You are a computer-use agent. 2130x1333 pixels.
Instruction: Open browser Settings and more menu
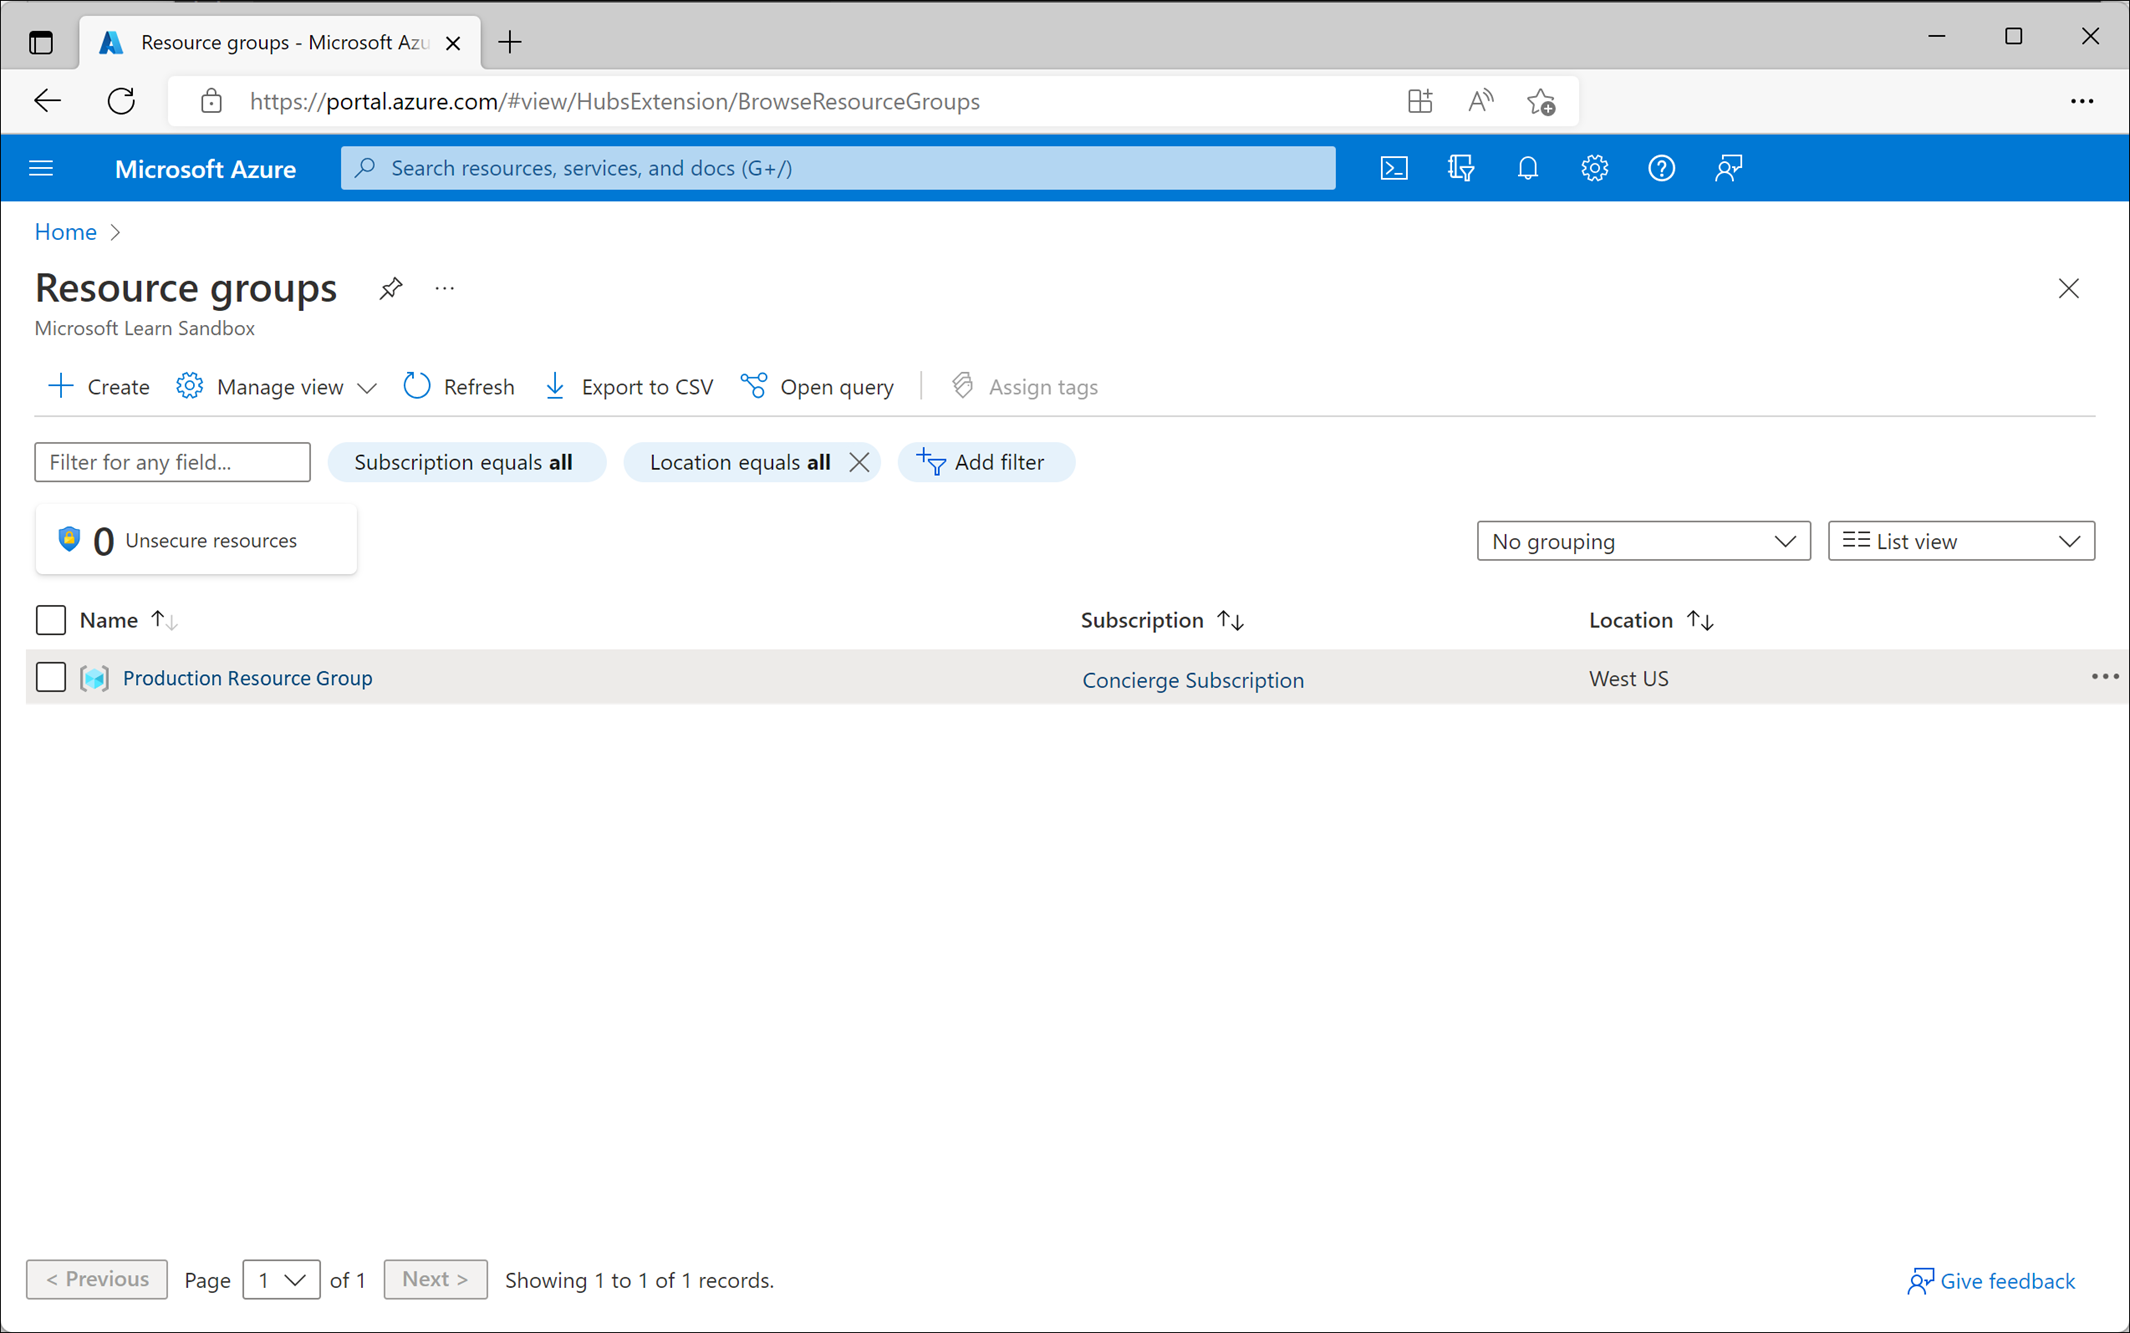coord(2082,101)
